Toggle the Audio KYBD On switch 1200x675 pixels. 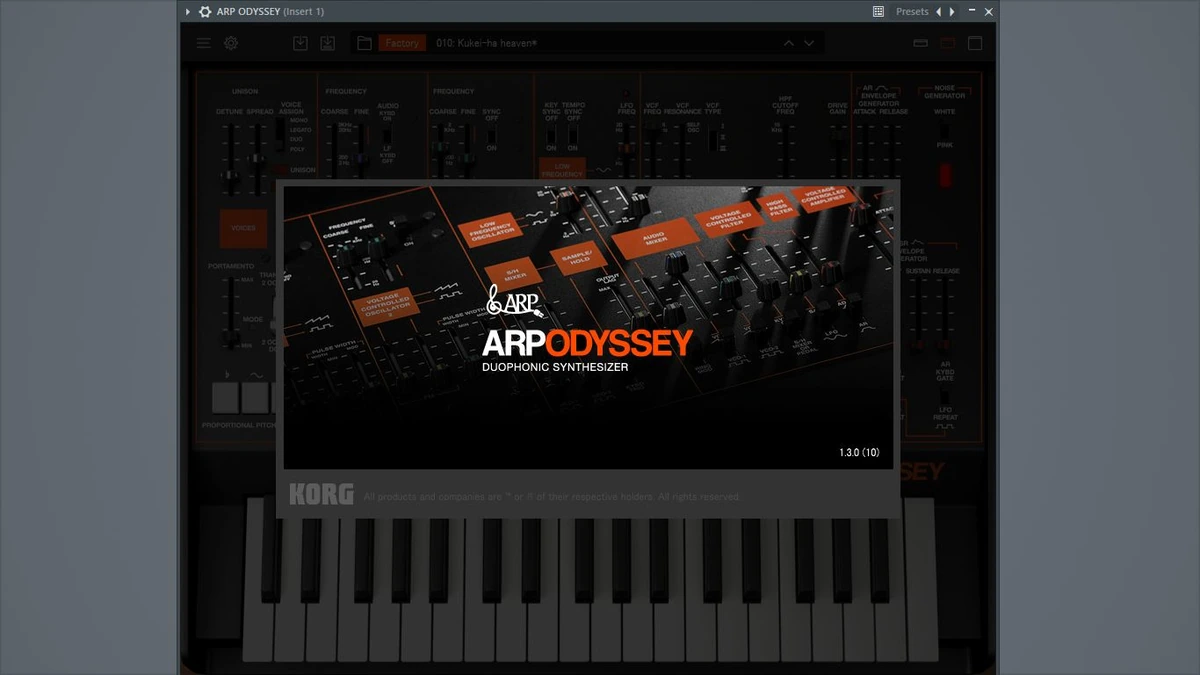tap(388, 138)
